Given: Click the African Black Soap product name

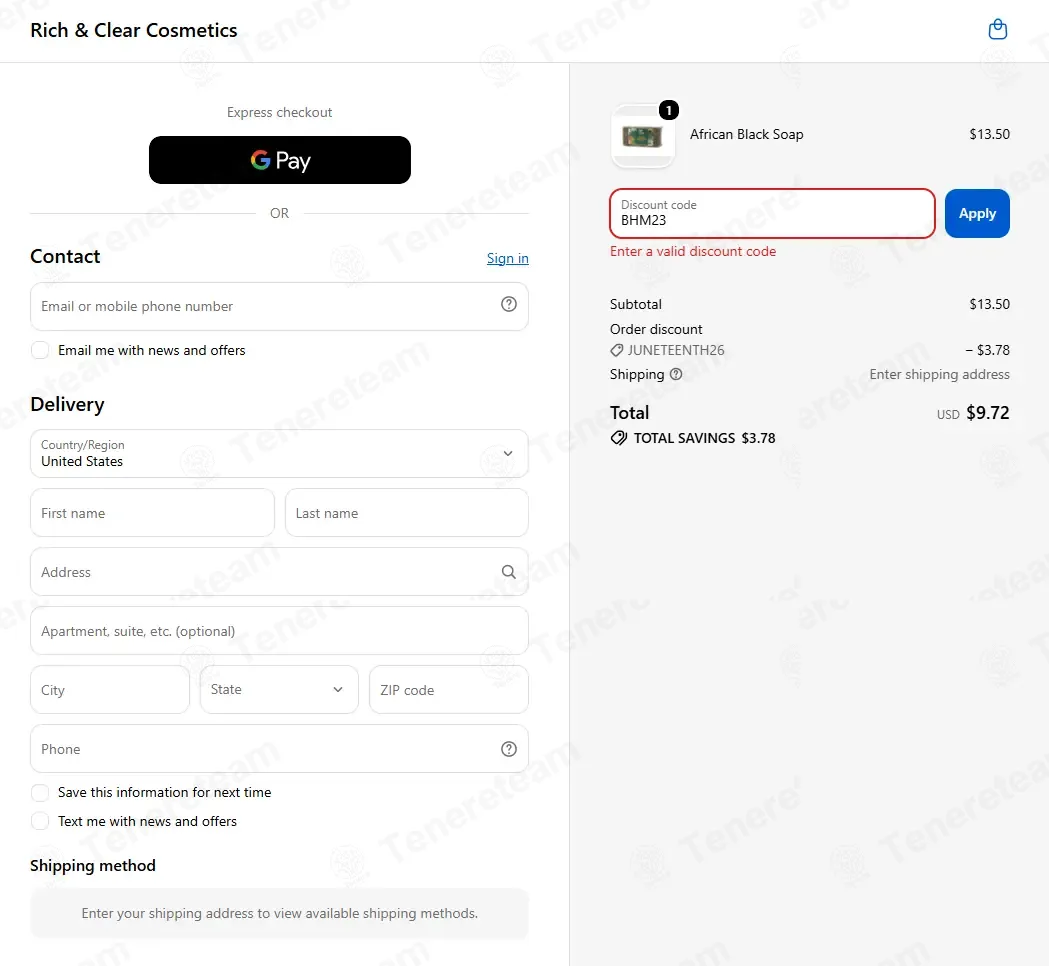Looking at the screenshot, I should pos(747,134).
